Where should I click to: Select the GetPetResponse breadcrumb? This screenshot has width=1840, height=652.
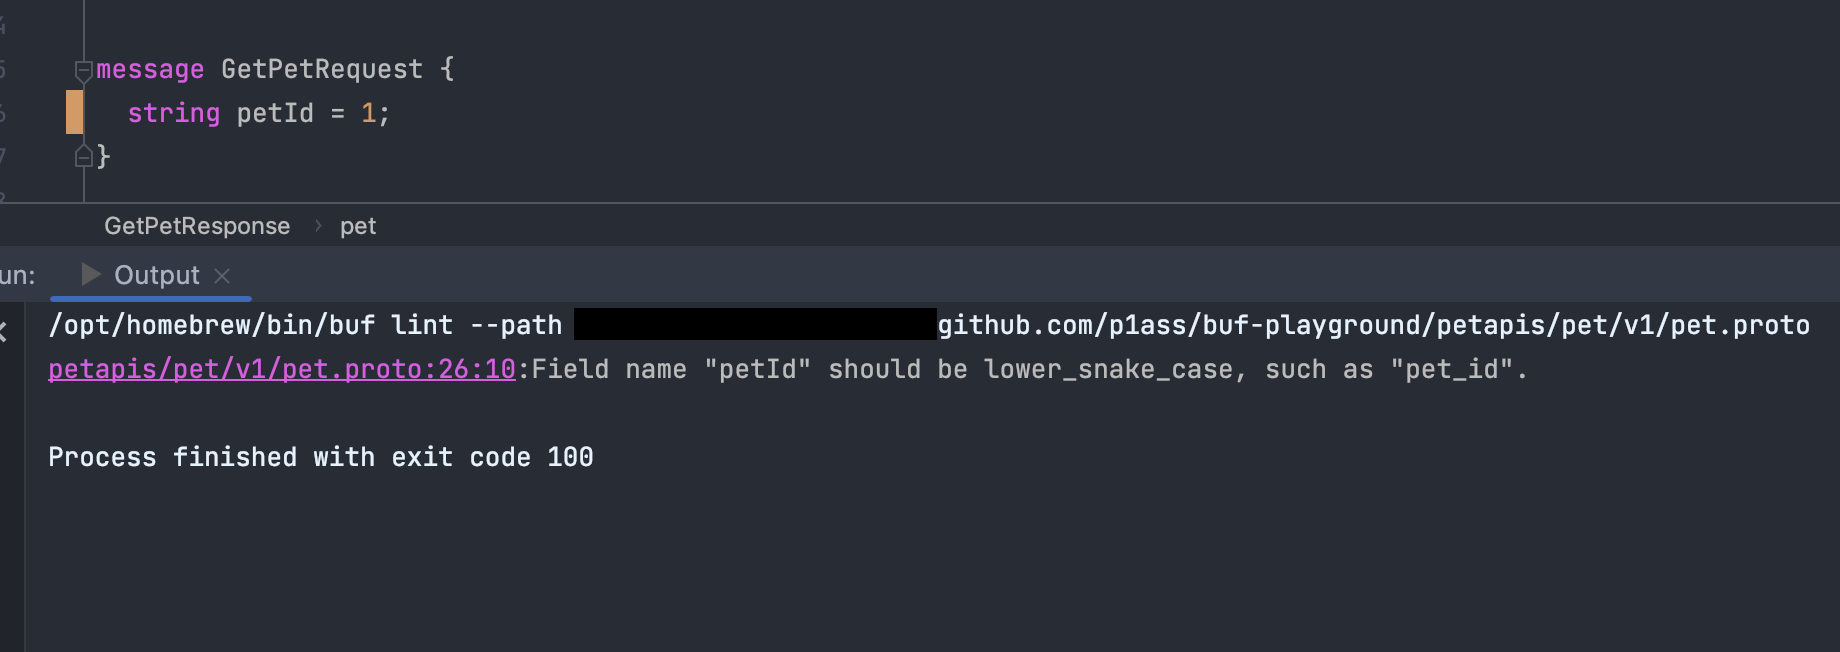point(197,226)
